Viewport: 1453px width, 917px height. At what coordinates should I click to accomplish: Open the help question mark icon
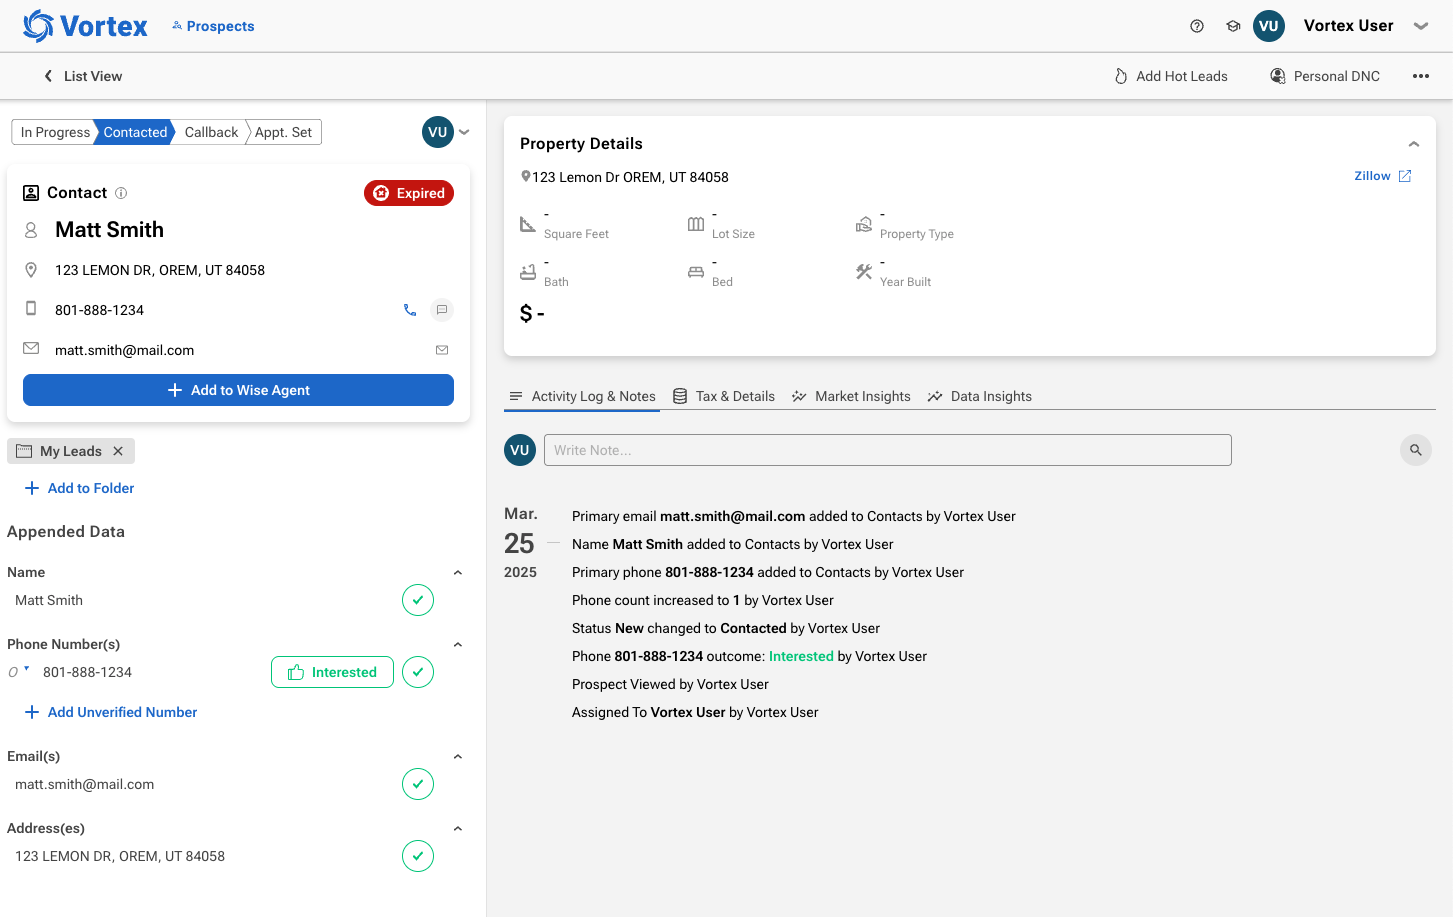tap(1197, 26)
